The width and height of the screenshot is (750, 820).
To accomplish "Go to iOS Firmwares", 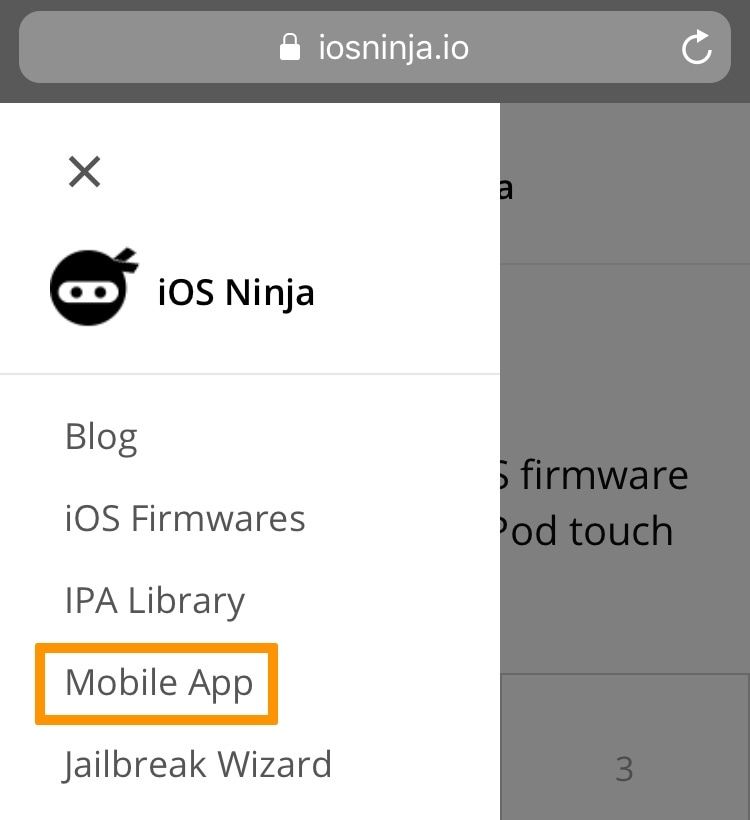I will 185,519.
